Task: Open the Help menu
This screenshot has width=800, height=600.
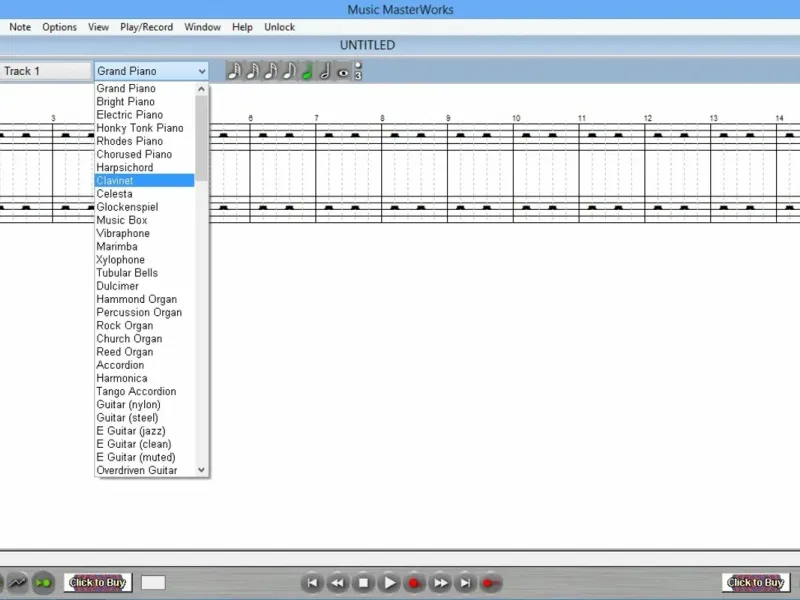Action: (x=242, y=27)
